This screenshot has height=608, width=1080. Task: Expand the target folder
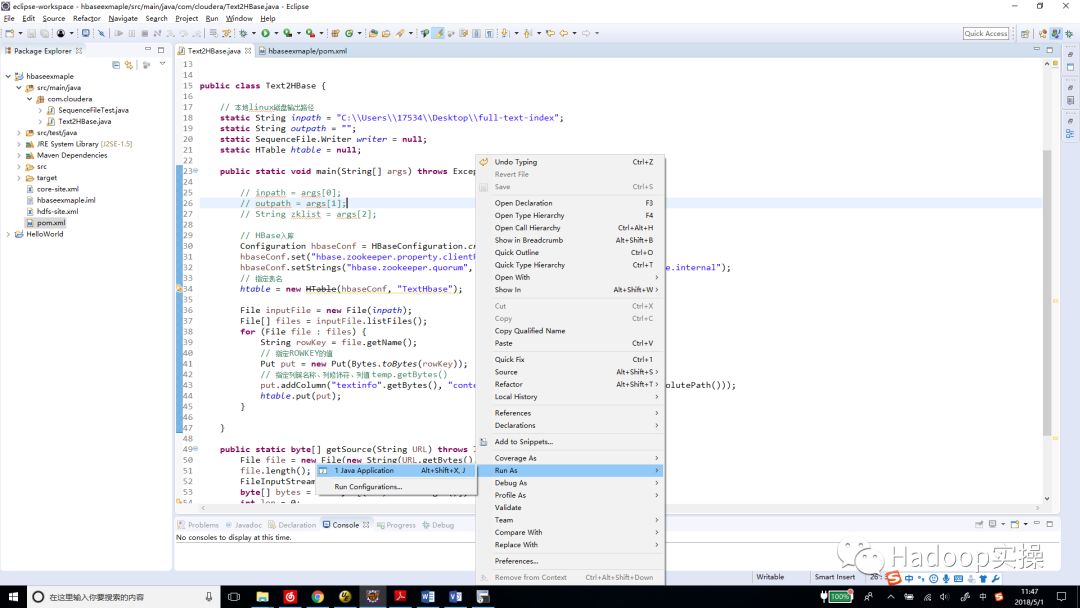(x=19, y=178)
